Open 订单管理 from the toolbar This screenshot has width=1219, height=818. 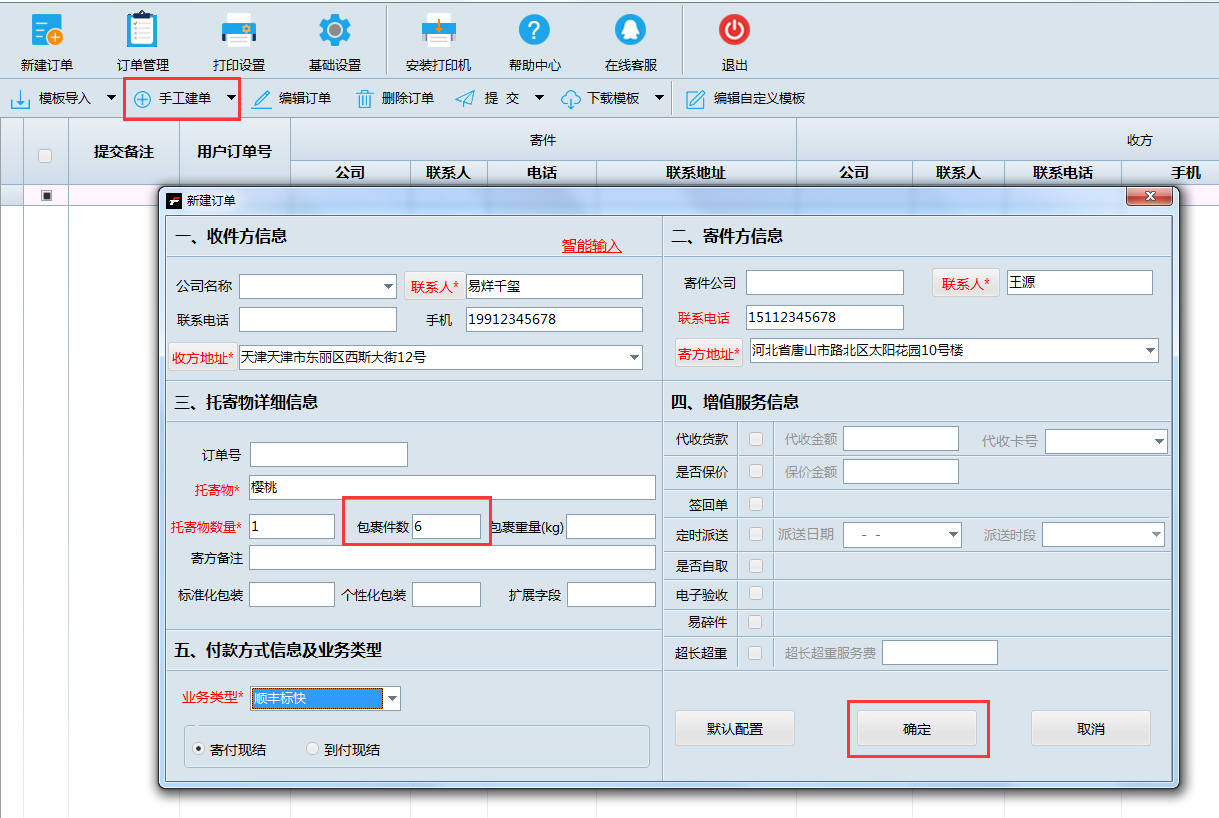(x=141, y=38)
